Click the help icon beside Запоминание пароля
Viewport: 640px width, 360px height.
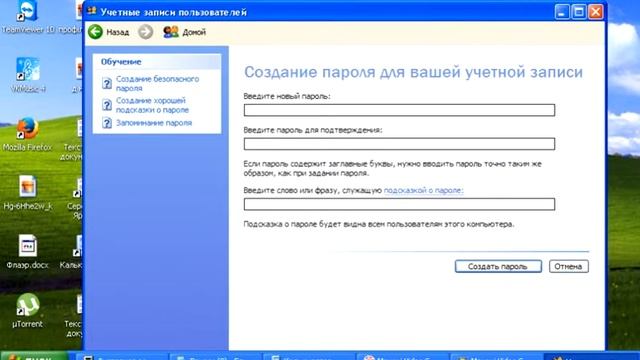(x=107, y=123)
